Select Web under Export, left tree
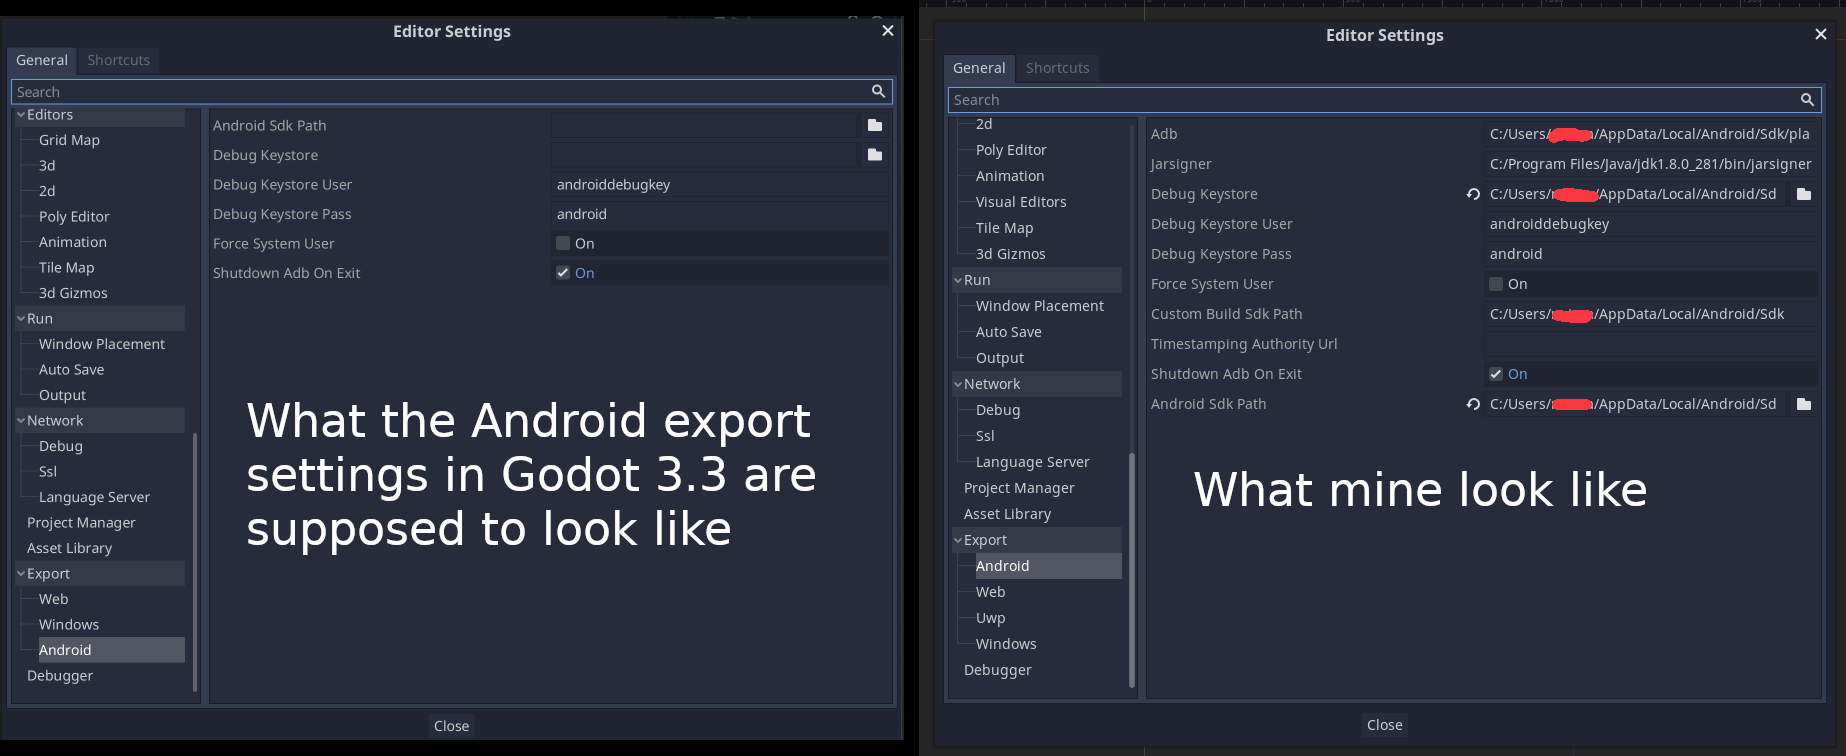1846x756 pixels. pyautogui.click(x=53, y=599)
